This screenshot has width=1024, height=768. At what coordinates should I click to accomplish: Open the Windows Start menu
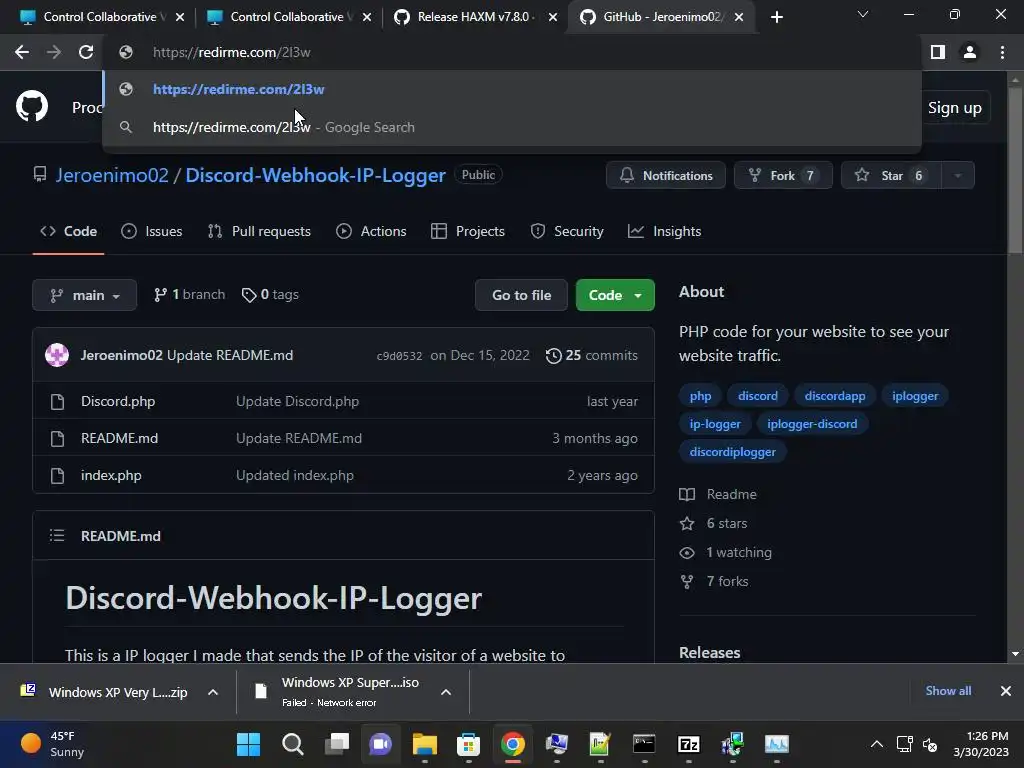coord(248,744)
